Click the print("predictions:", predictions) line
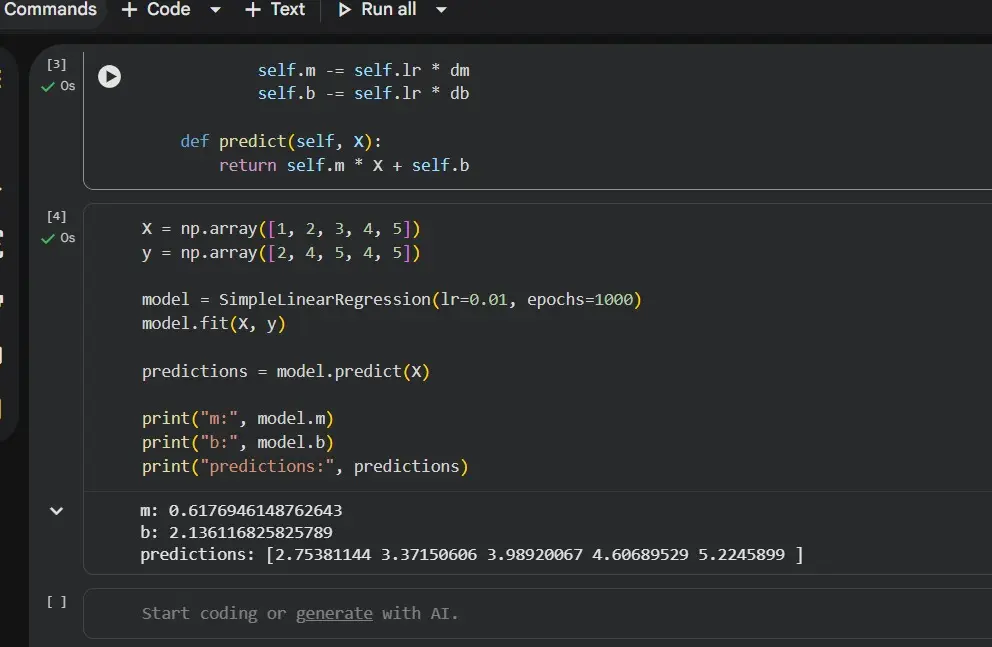 coord(305,467)
